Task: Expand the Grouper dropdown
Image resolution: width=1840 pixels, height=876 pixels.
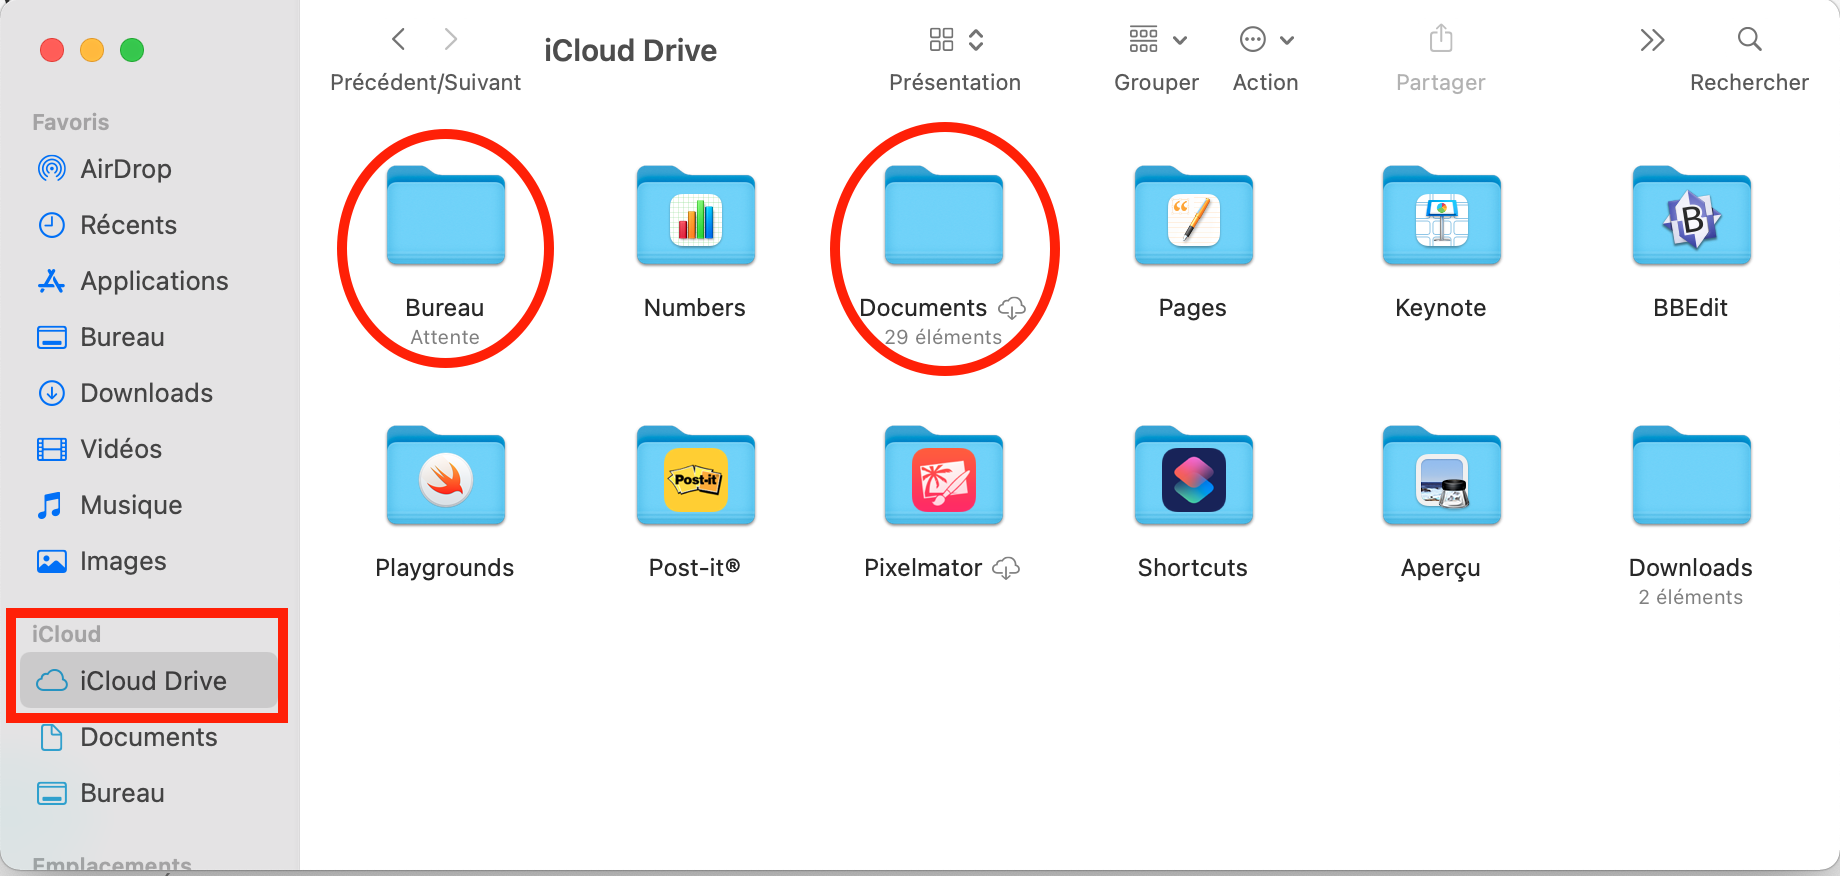Action: tap(1156, 40)
